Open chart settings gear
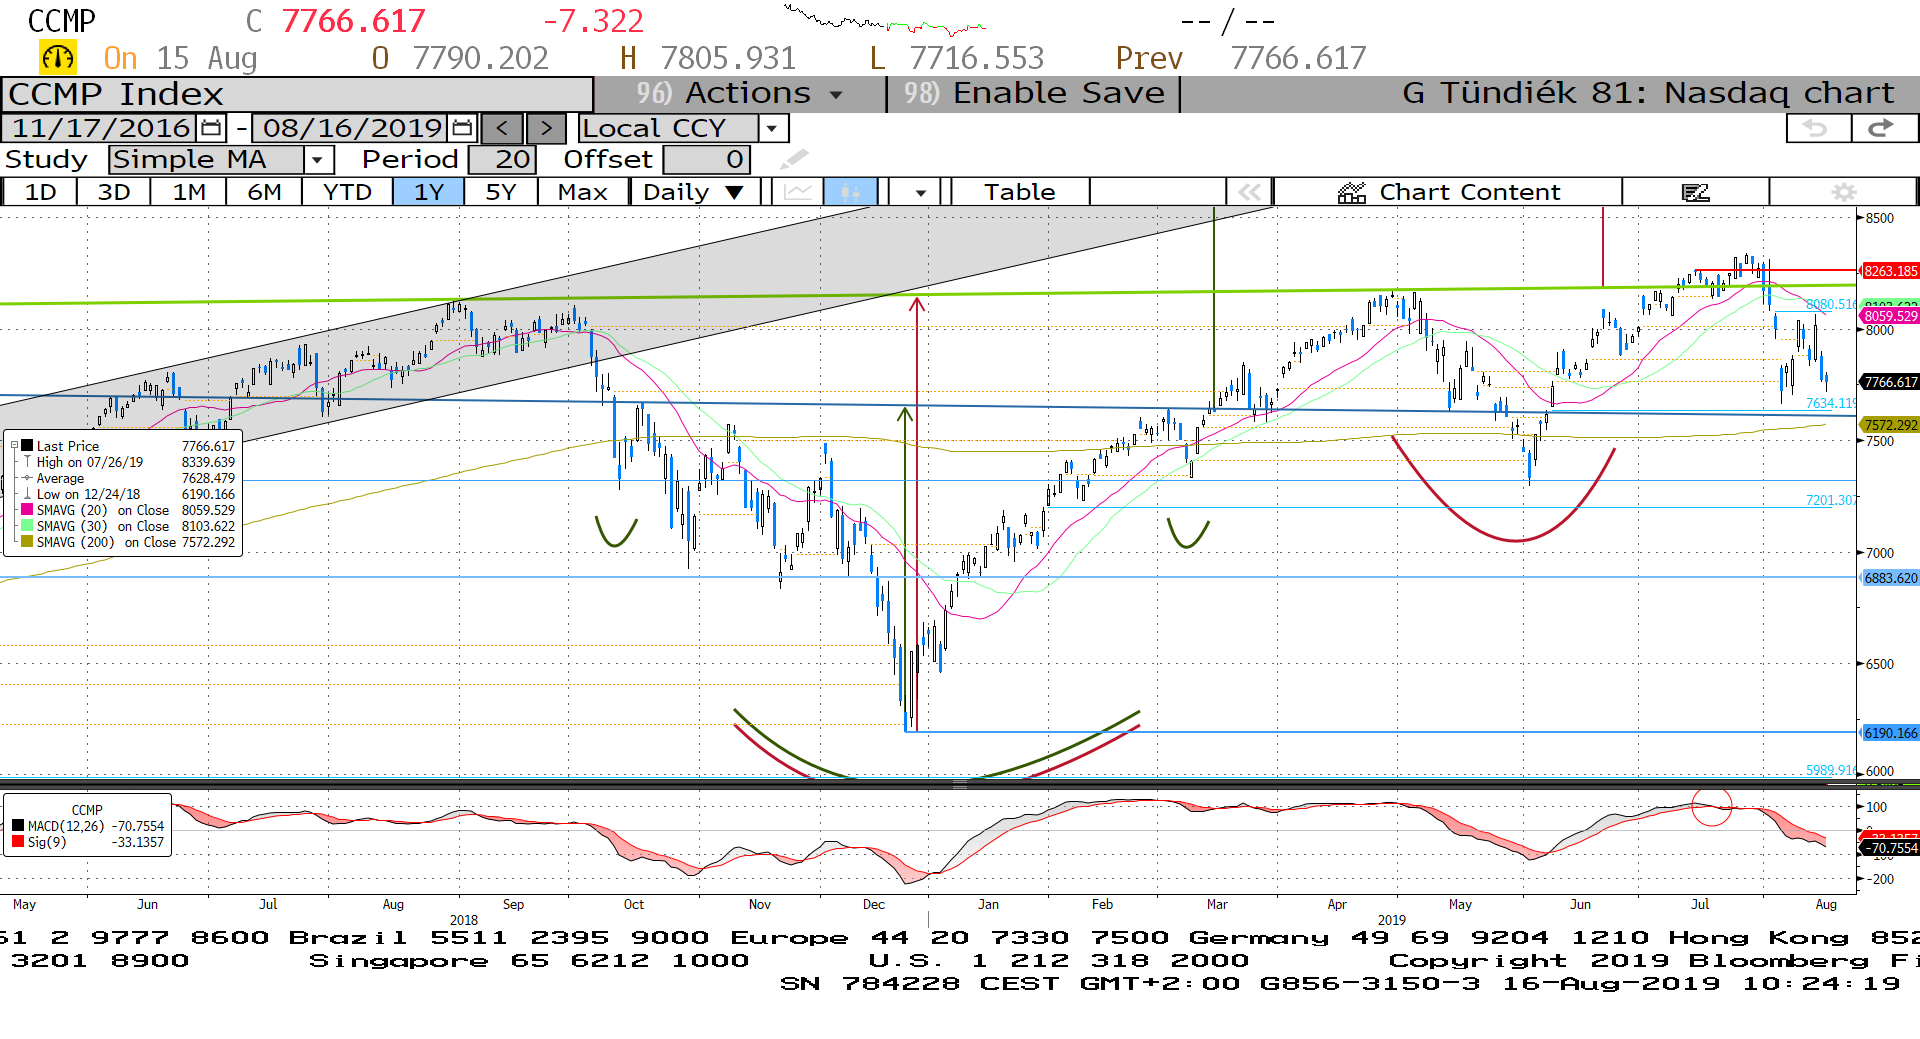Image resolution: width=1920 pixels, height=1039 pixels. (x=1844, y=192)
